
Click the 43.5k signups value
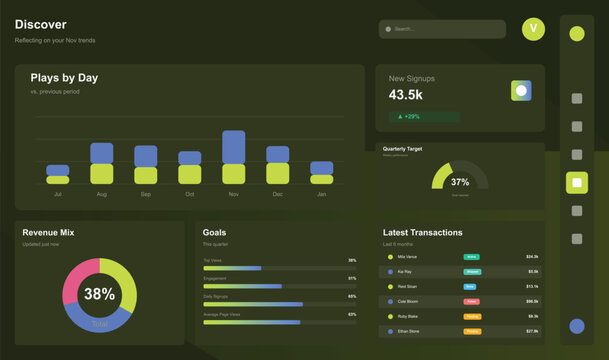point(405,95)
